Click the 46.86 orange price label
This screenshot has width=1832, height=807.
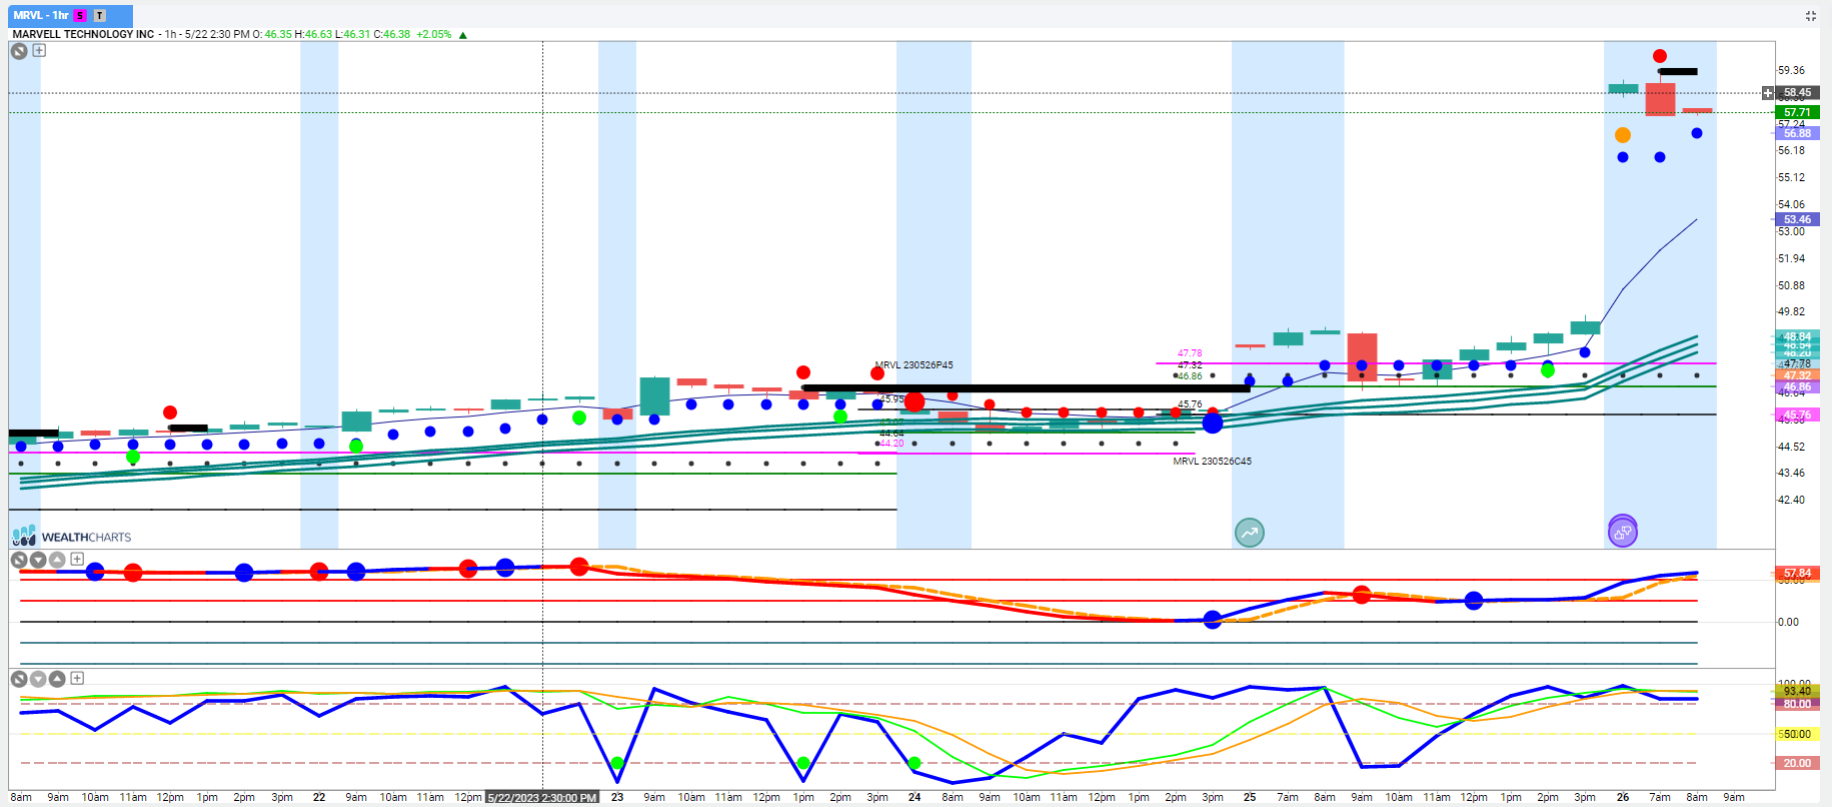tap(1797, 387)
